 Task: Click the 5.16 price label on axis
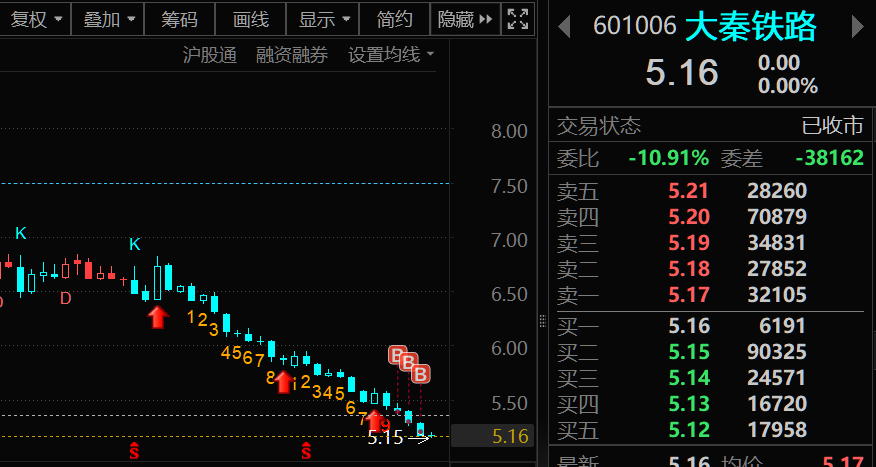pos(492,436)
